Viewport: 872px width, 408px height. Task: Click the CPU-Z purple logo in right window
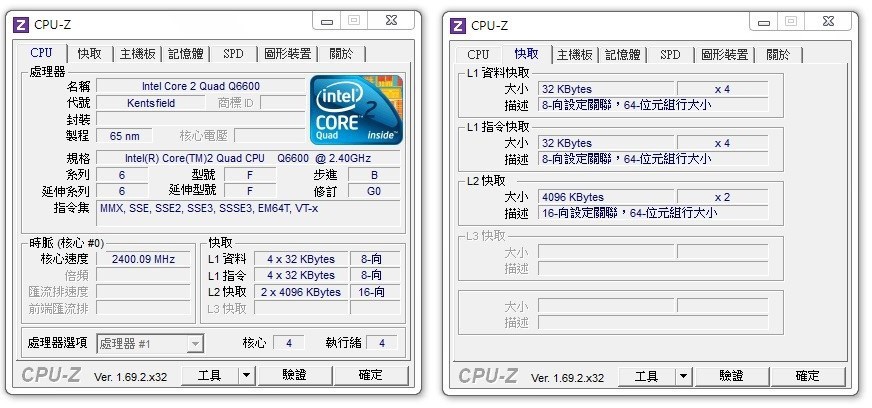point(458,26)
